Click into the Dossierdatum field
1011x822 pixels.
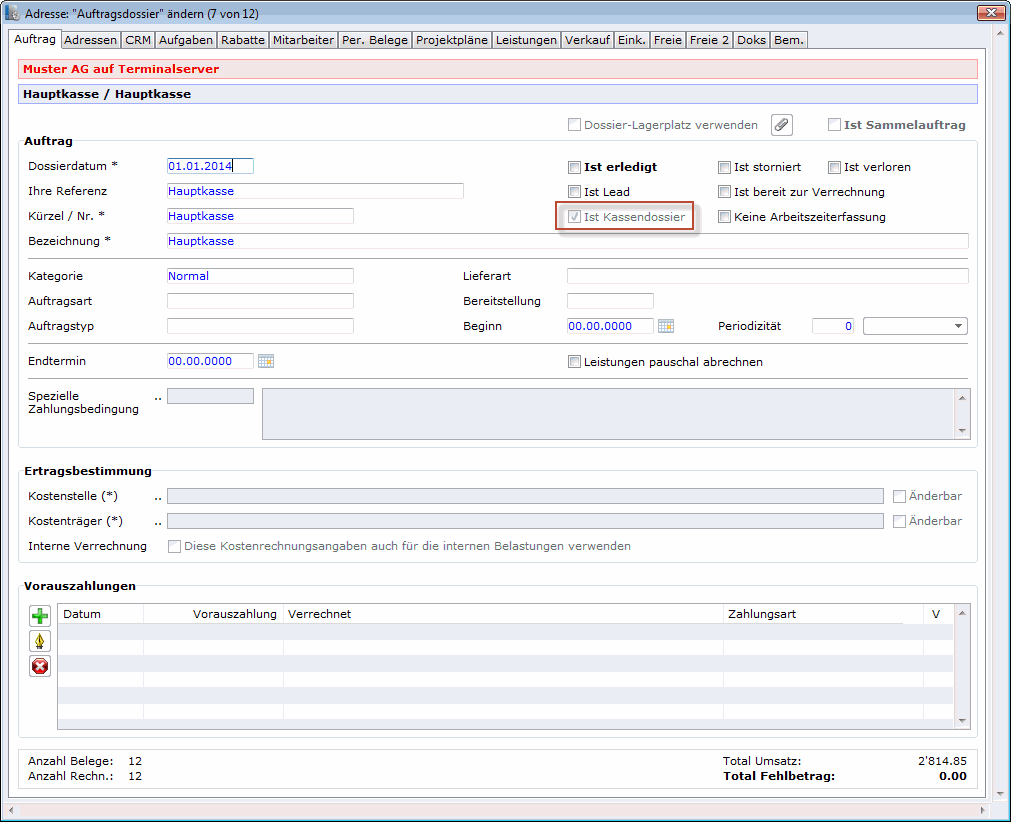(210, 166)
